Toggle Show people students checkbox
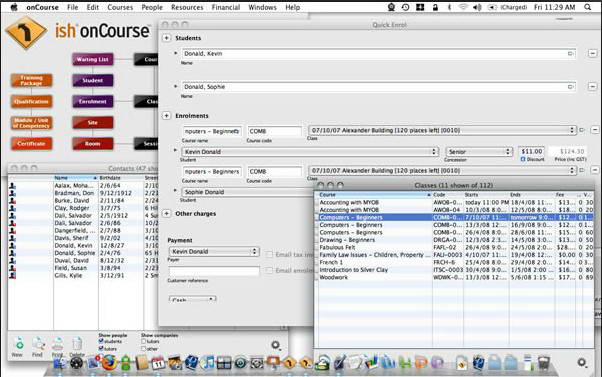Viewport: 602px width, 377px height. 101,341
